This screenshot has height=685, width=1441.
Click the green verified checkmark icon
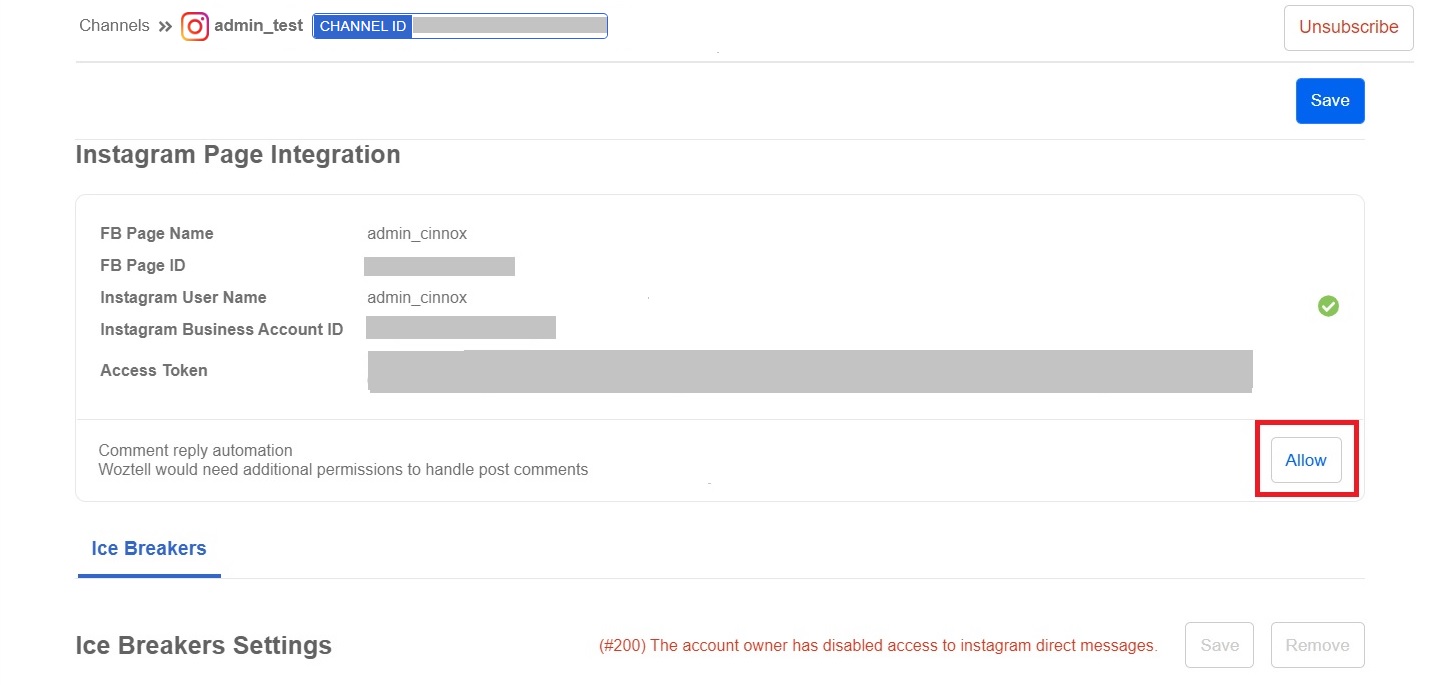tap(1328, 306)
